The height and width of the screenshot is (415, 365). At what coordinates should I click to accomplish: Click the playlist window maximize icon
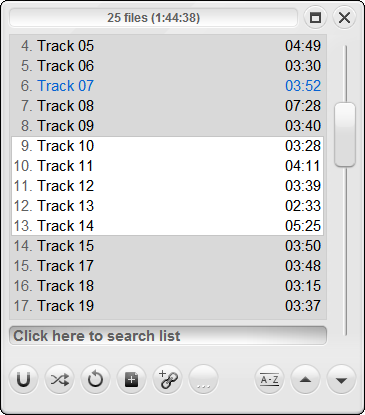pyautogui.click(x=315, y=17)
